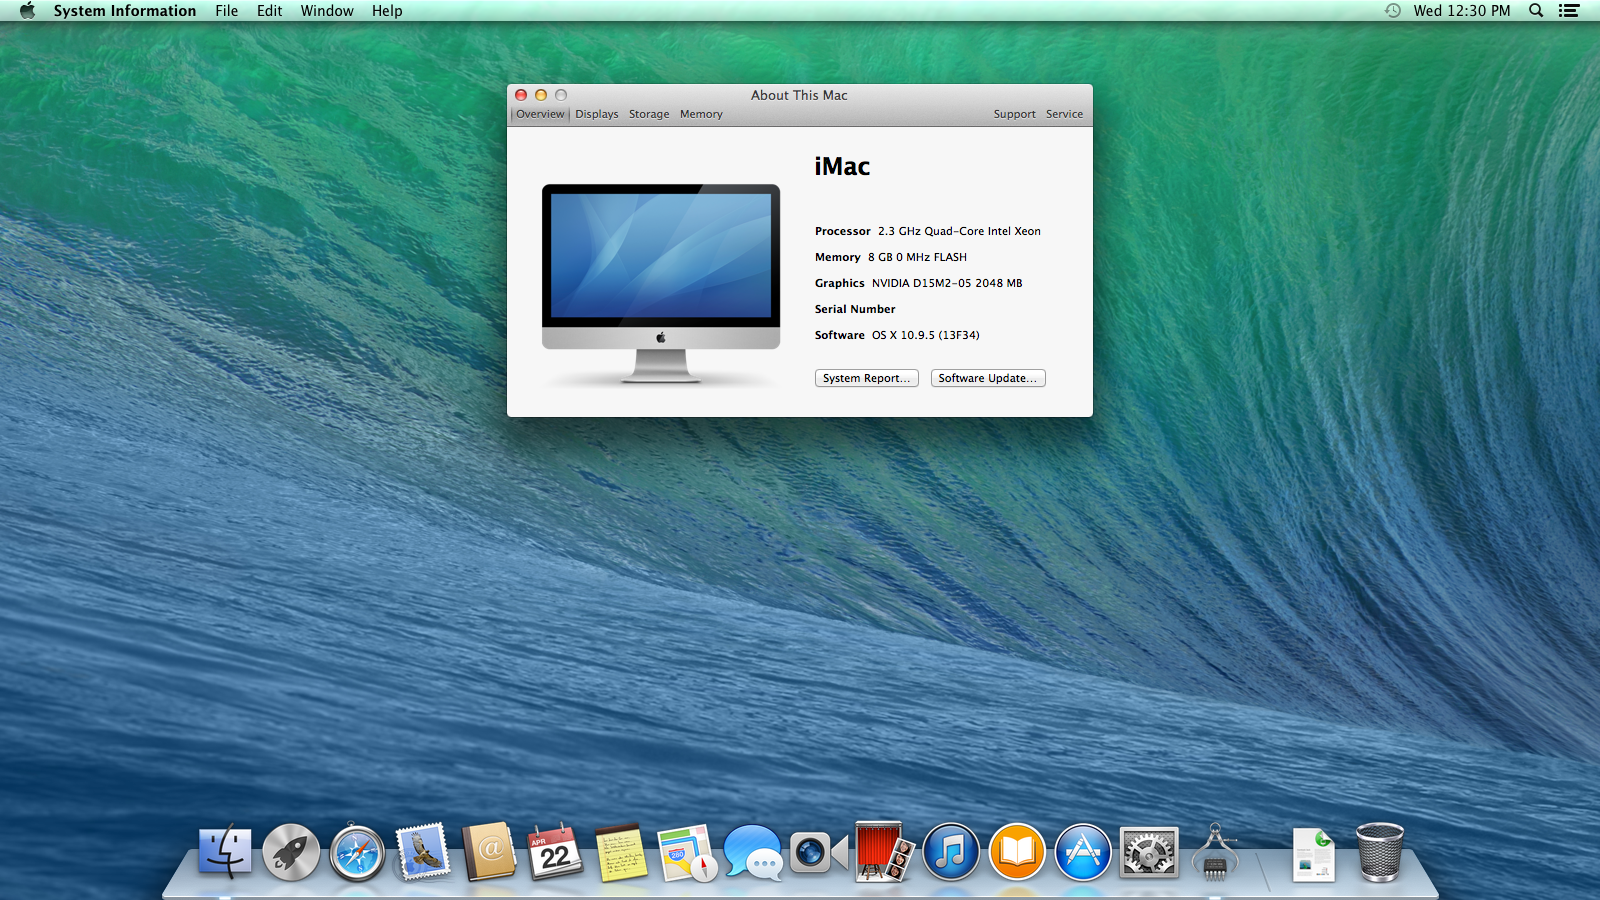Switch to the Displays tab
This screenshot has width=1600, height=900.
point(597,114)
